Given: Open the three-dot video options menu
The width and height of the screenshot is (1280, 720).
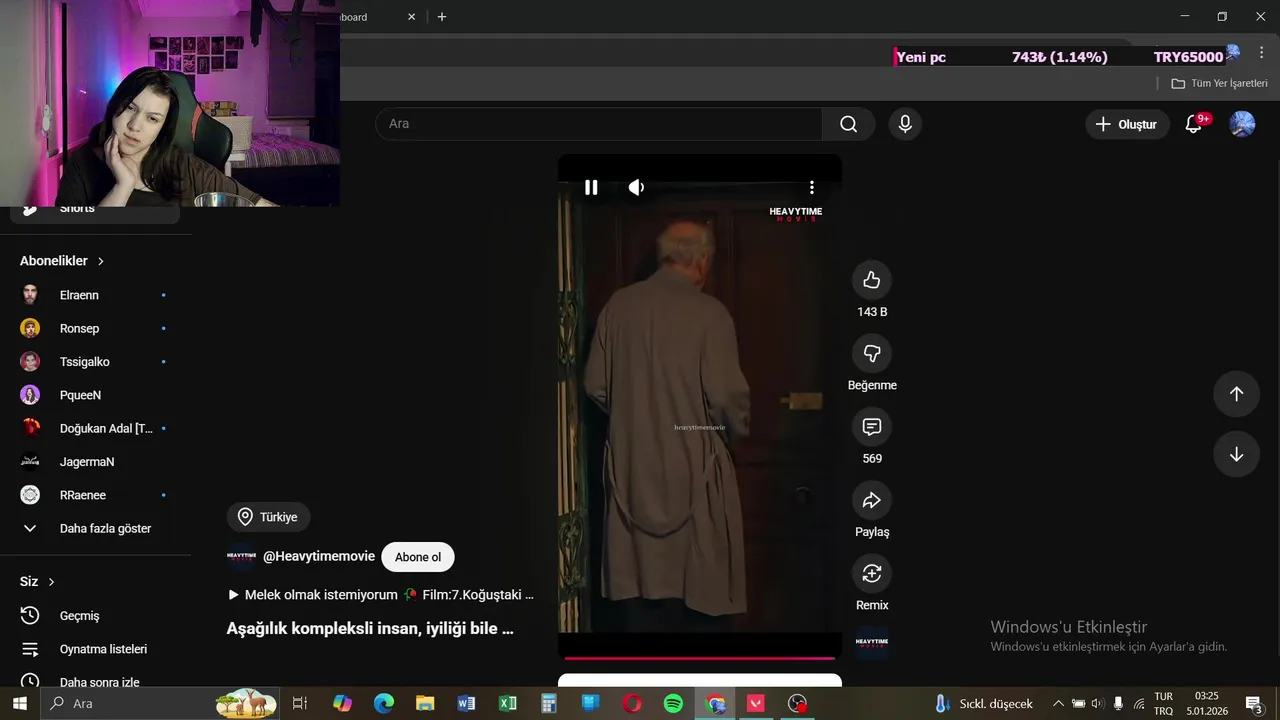Looking at the screenshot, I should coord(812,187).
